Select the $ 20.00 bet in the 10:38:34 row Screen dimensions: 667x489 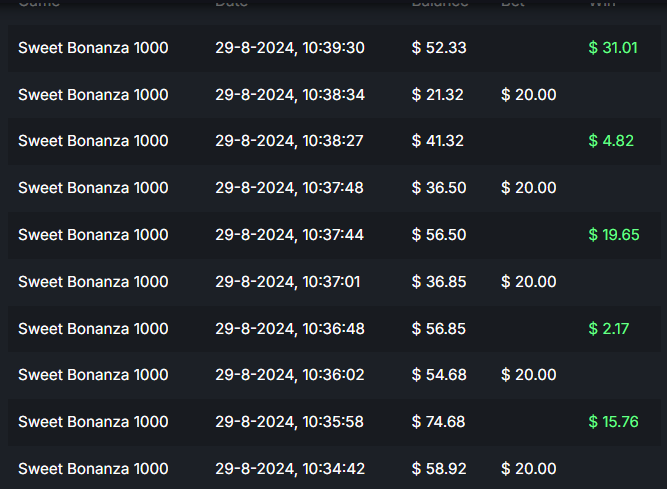(x=529, y=95)
